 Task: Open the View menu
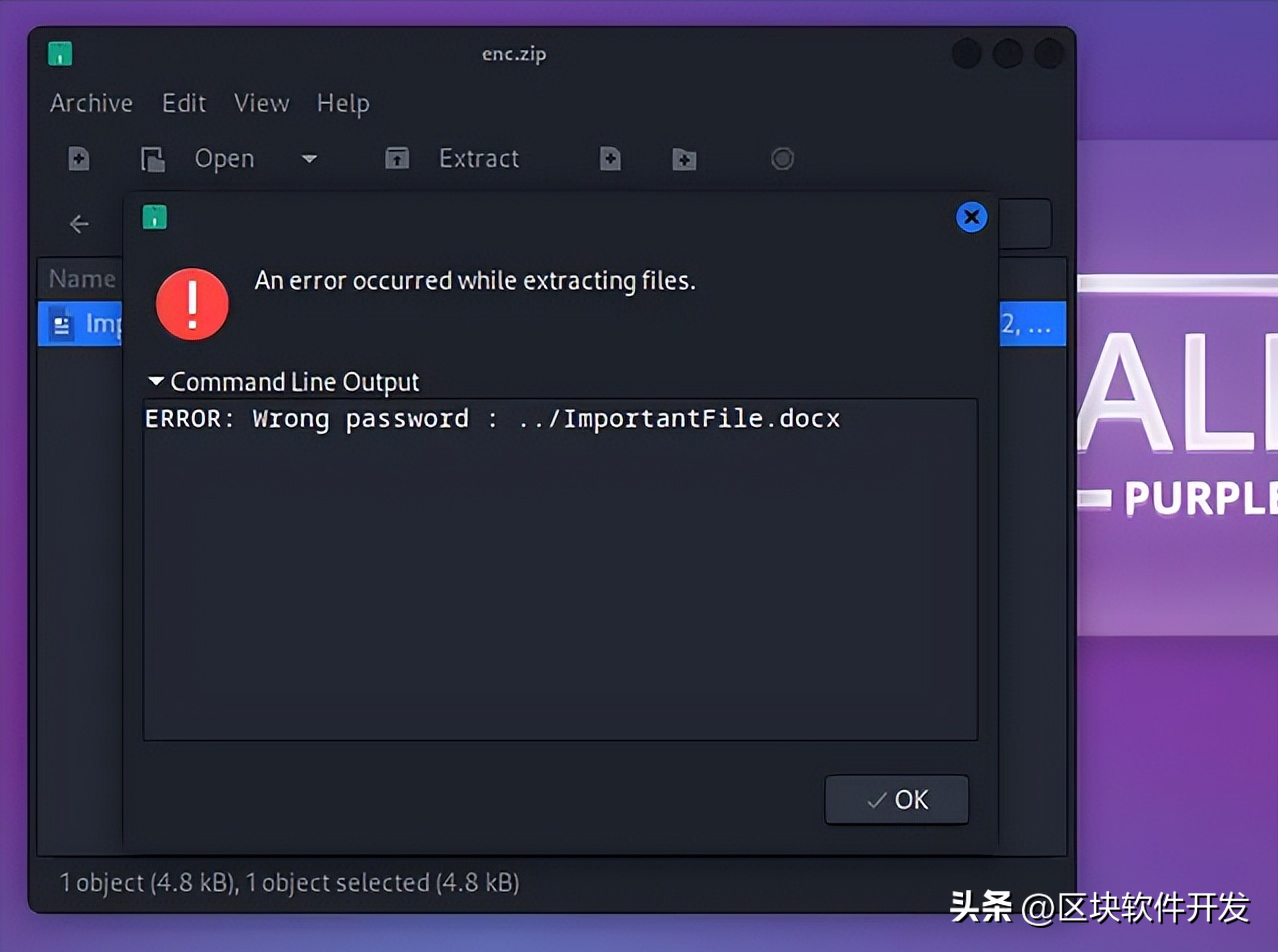click(262, 103)
